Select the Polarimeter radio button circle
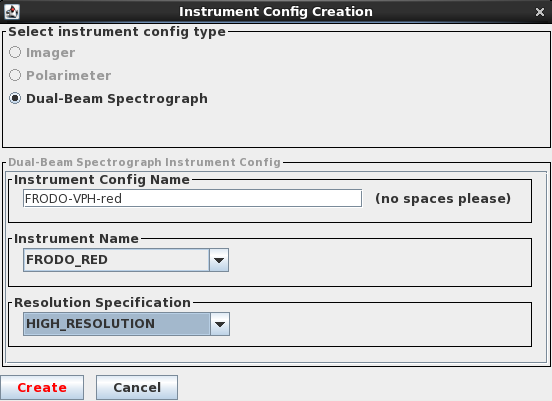The width and height of the screenshot is (552, 401). (15, 75)
